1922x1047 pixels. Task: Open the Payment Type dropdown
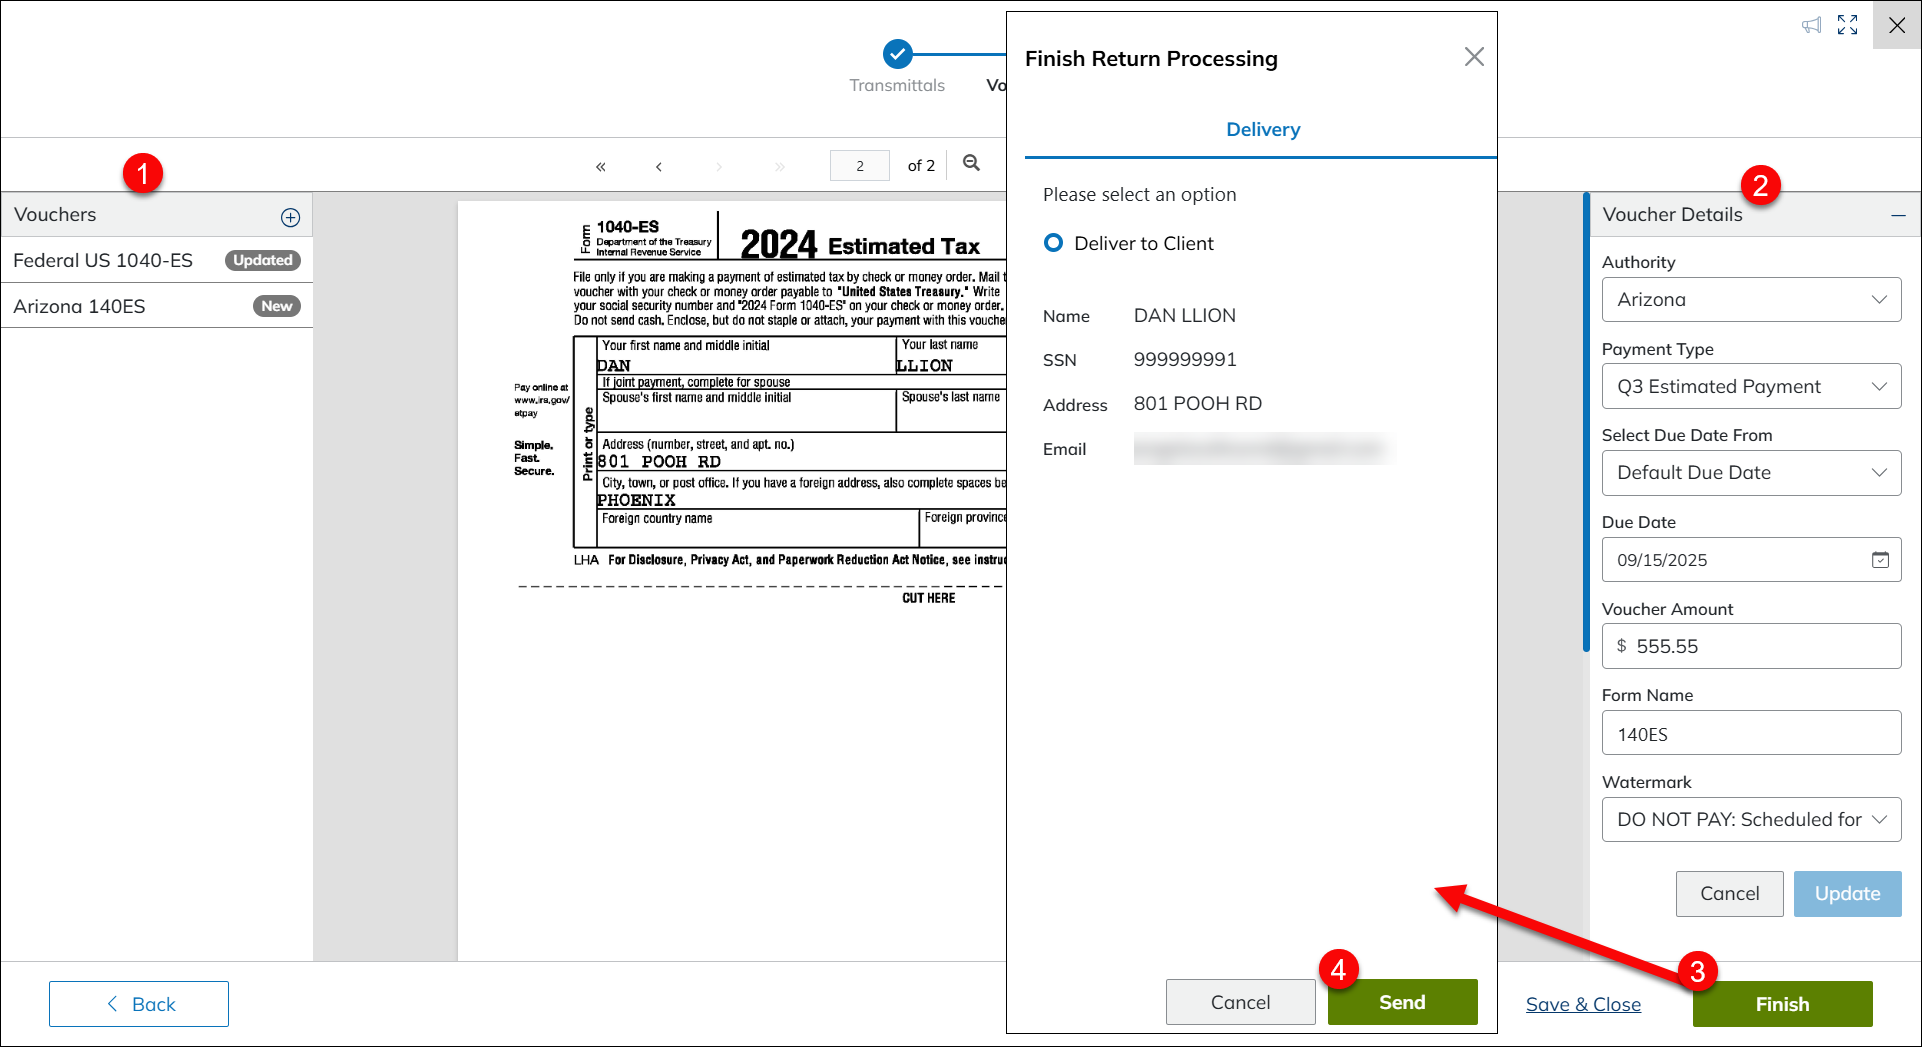coord(1751,387)
